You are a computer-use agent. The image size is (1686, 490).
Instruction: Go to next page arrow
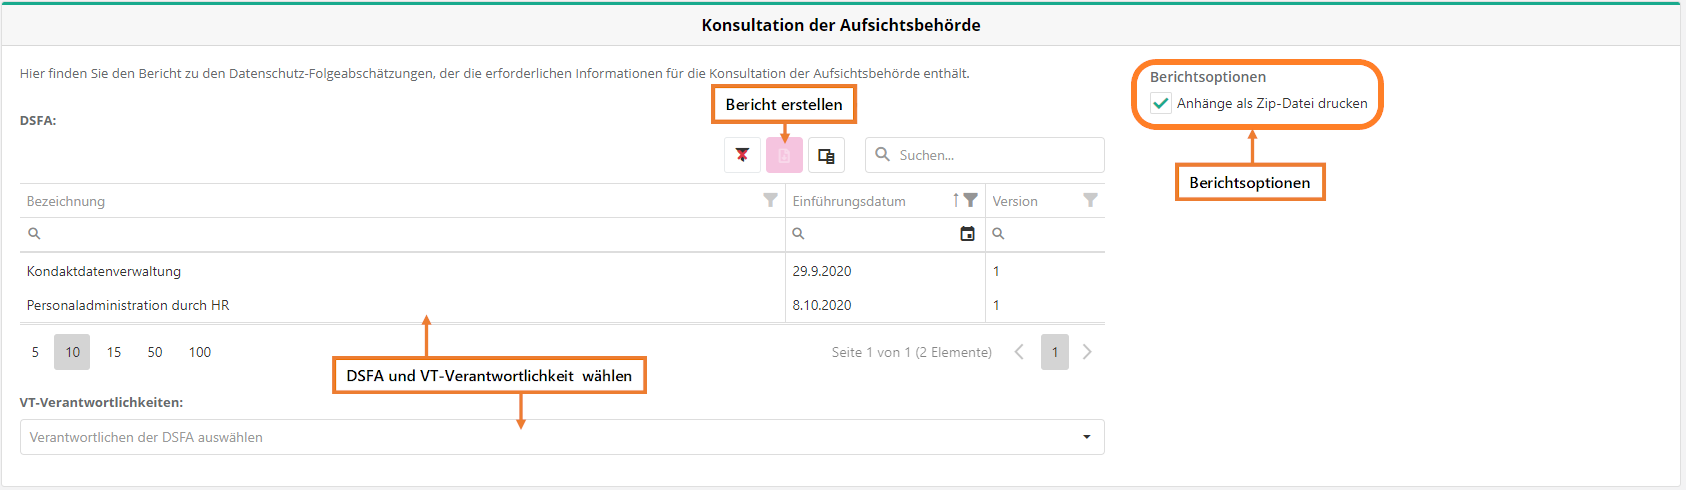[1087, 352]
